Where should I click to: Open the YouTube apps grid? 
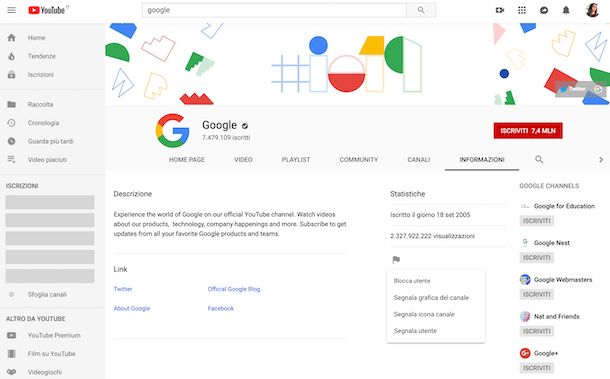coord(522,10)
